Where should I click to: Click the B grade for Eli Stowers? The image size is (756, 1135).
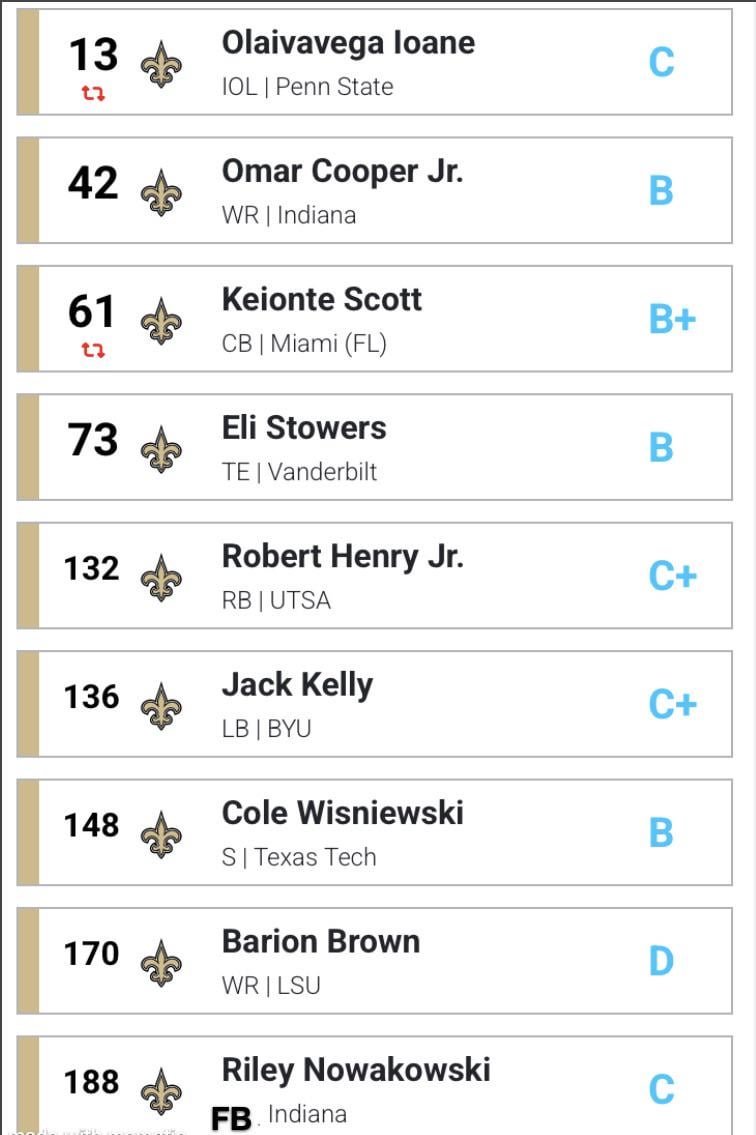click(661, 448)
